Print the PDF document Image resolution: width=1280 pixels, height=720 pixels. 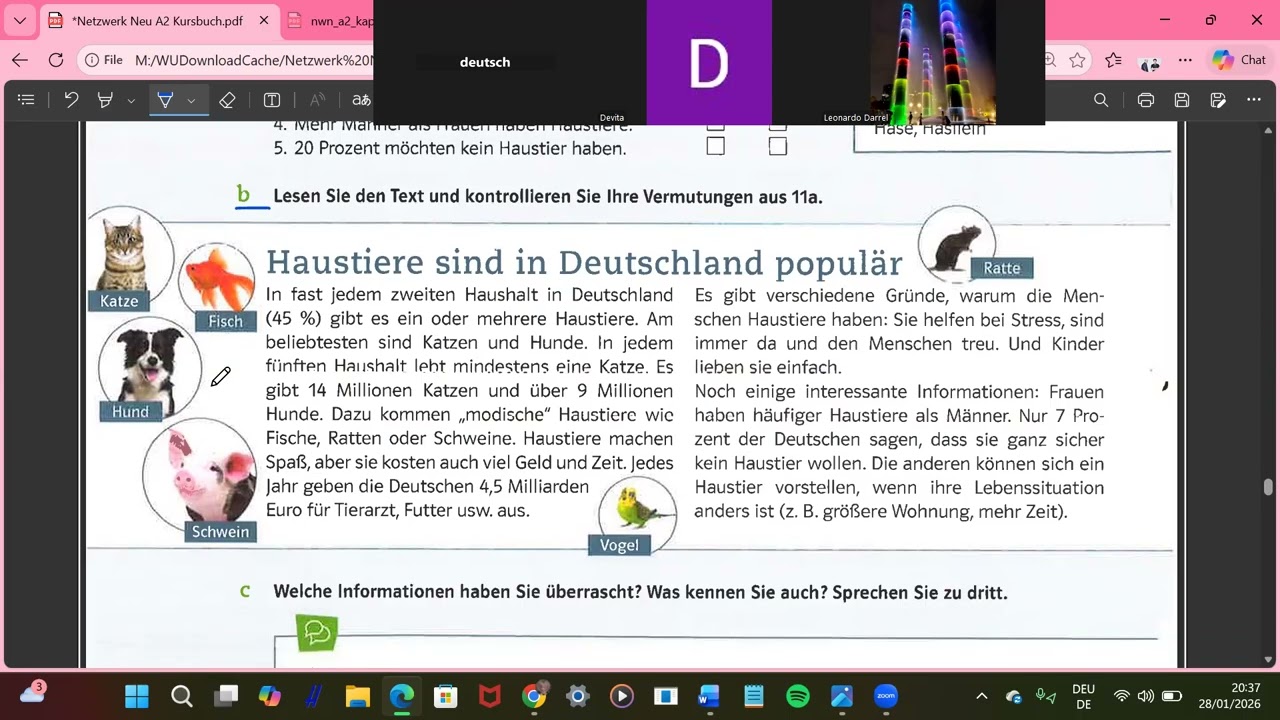[1146, 100]
